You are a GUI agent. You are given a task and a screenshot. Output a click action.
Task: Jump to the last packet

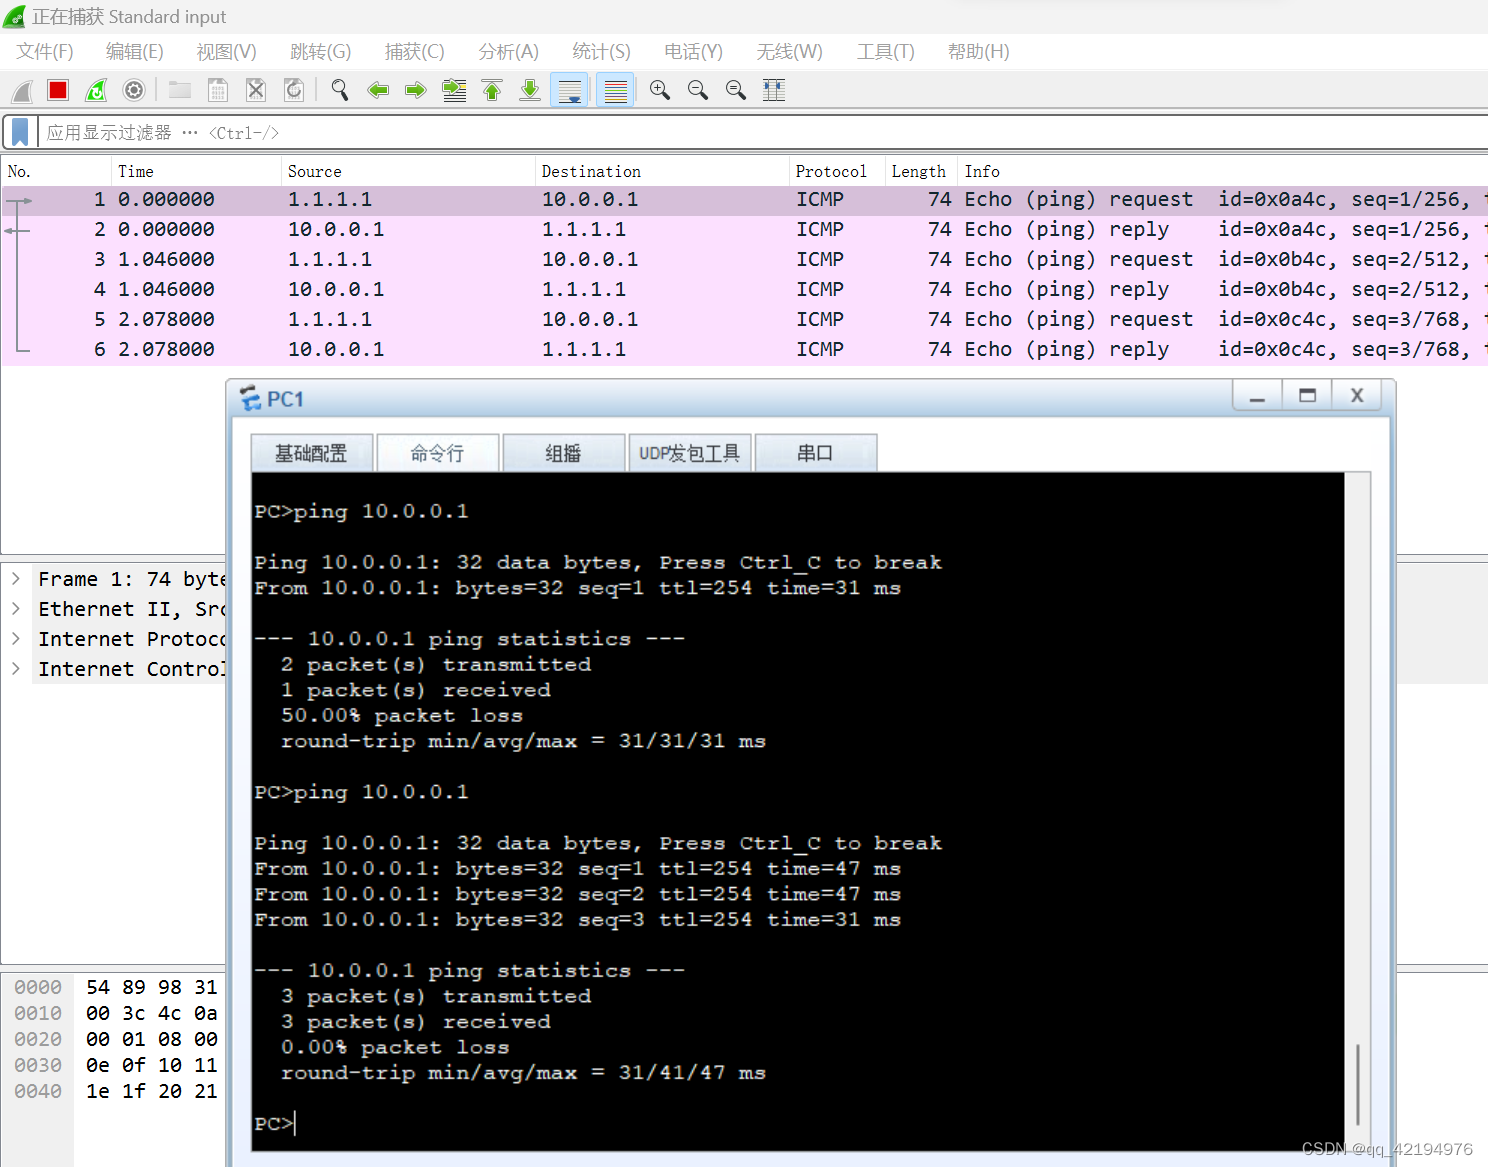pyautogui.click(x=530, y=91)
